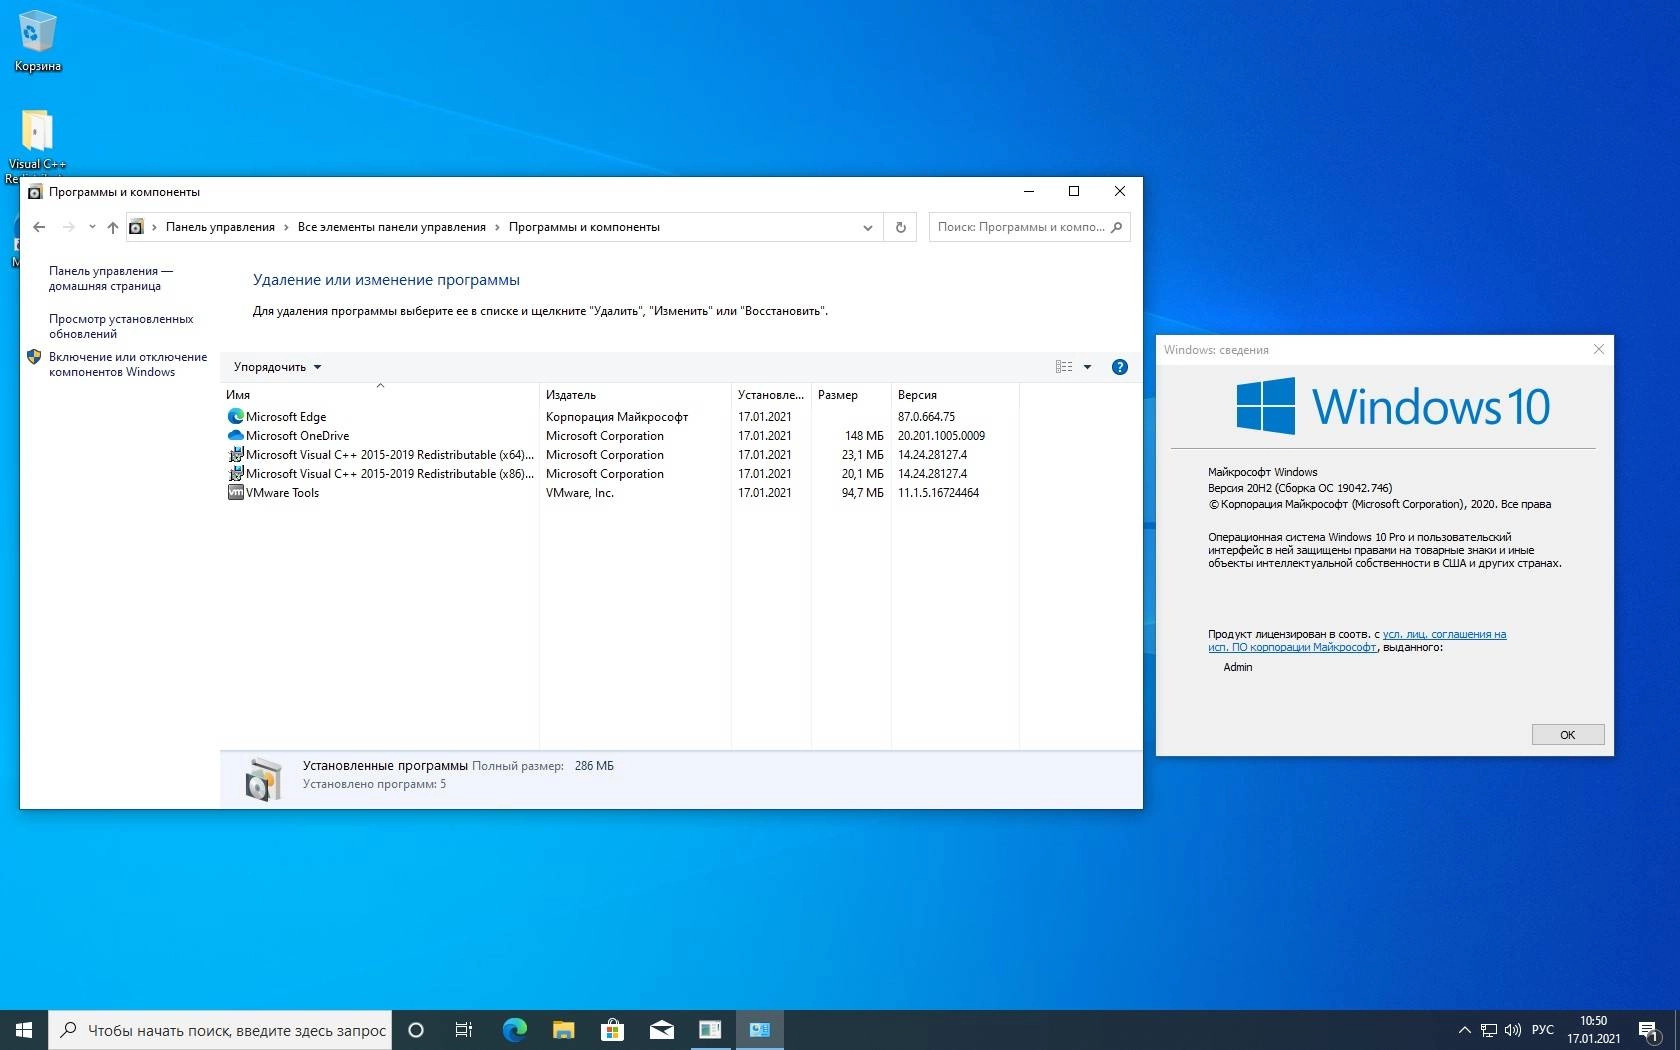This screenshot has width=1680, height=1050.
Task: Open Cortana from the taskbar
Action: [416, 1030]
